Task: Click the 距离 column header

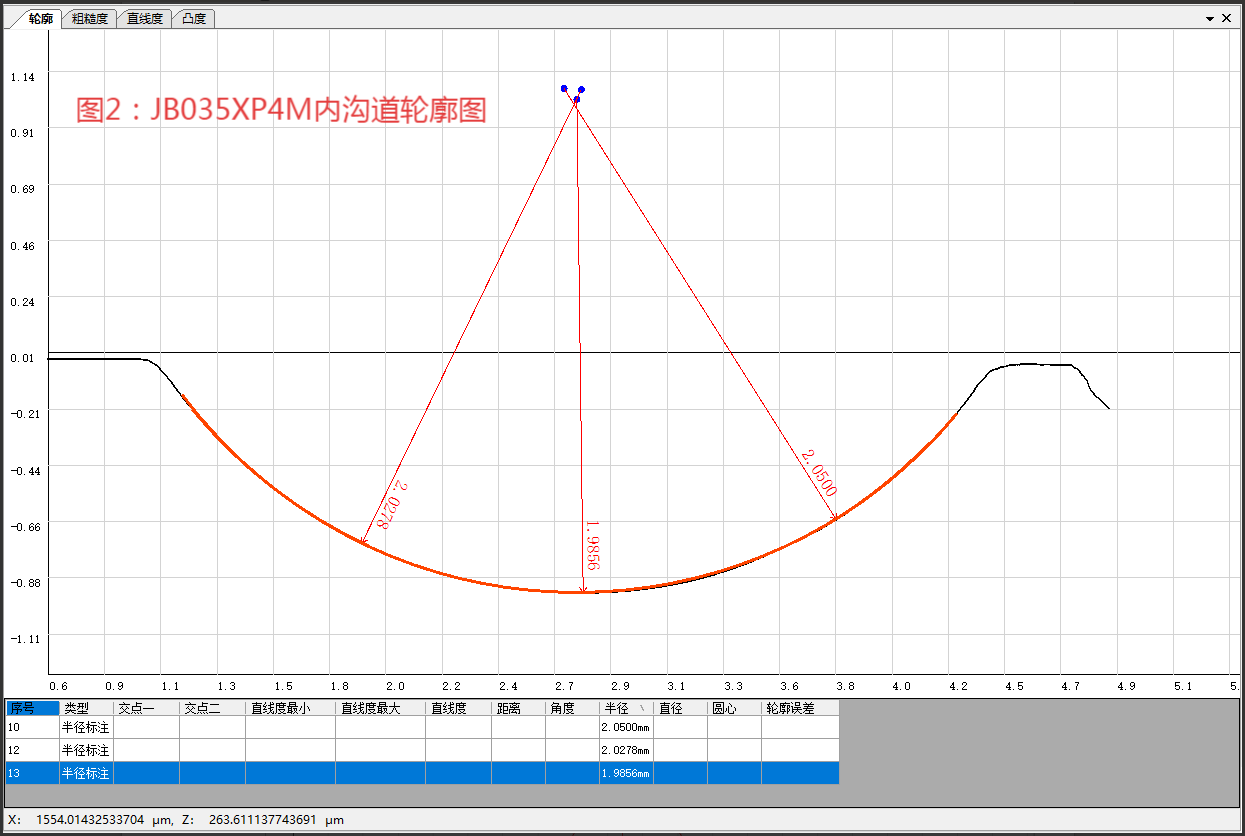Action: 518,708
